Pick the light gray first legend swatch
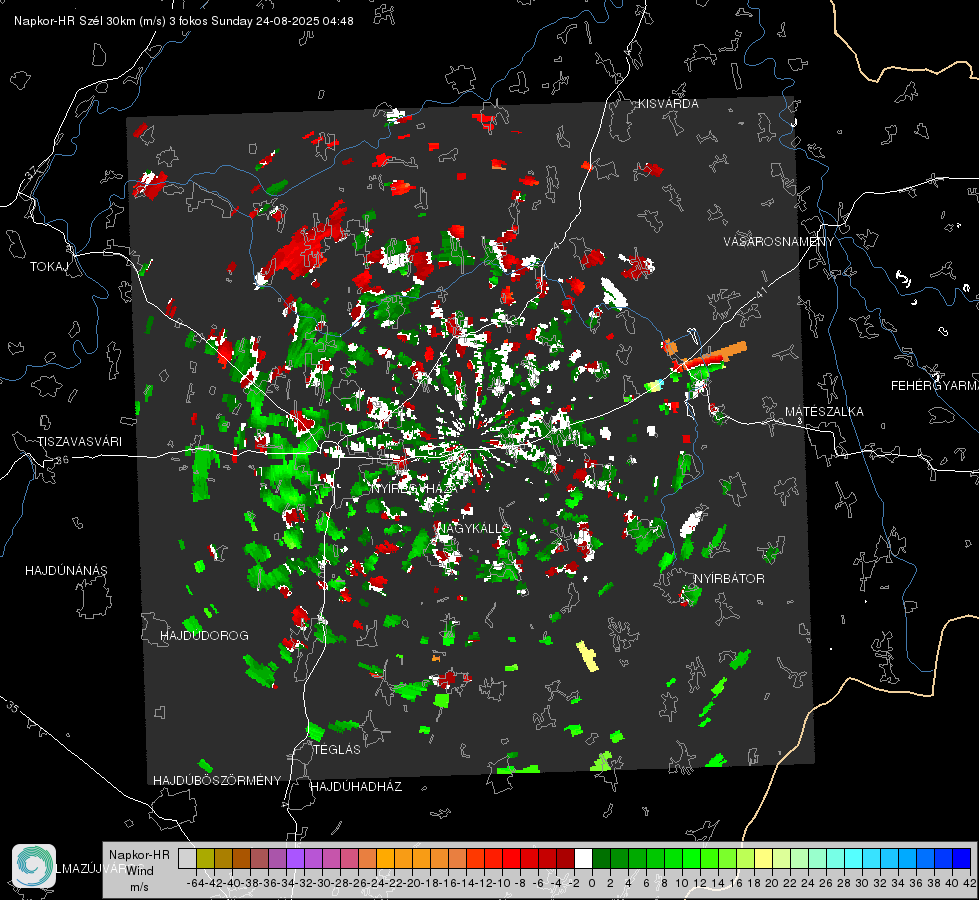This screenshot has width=979, height=900. [x=187, y=858]
